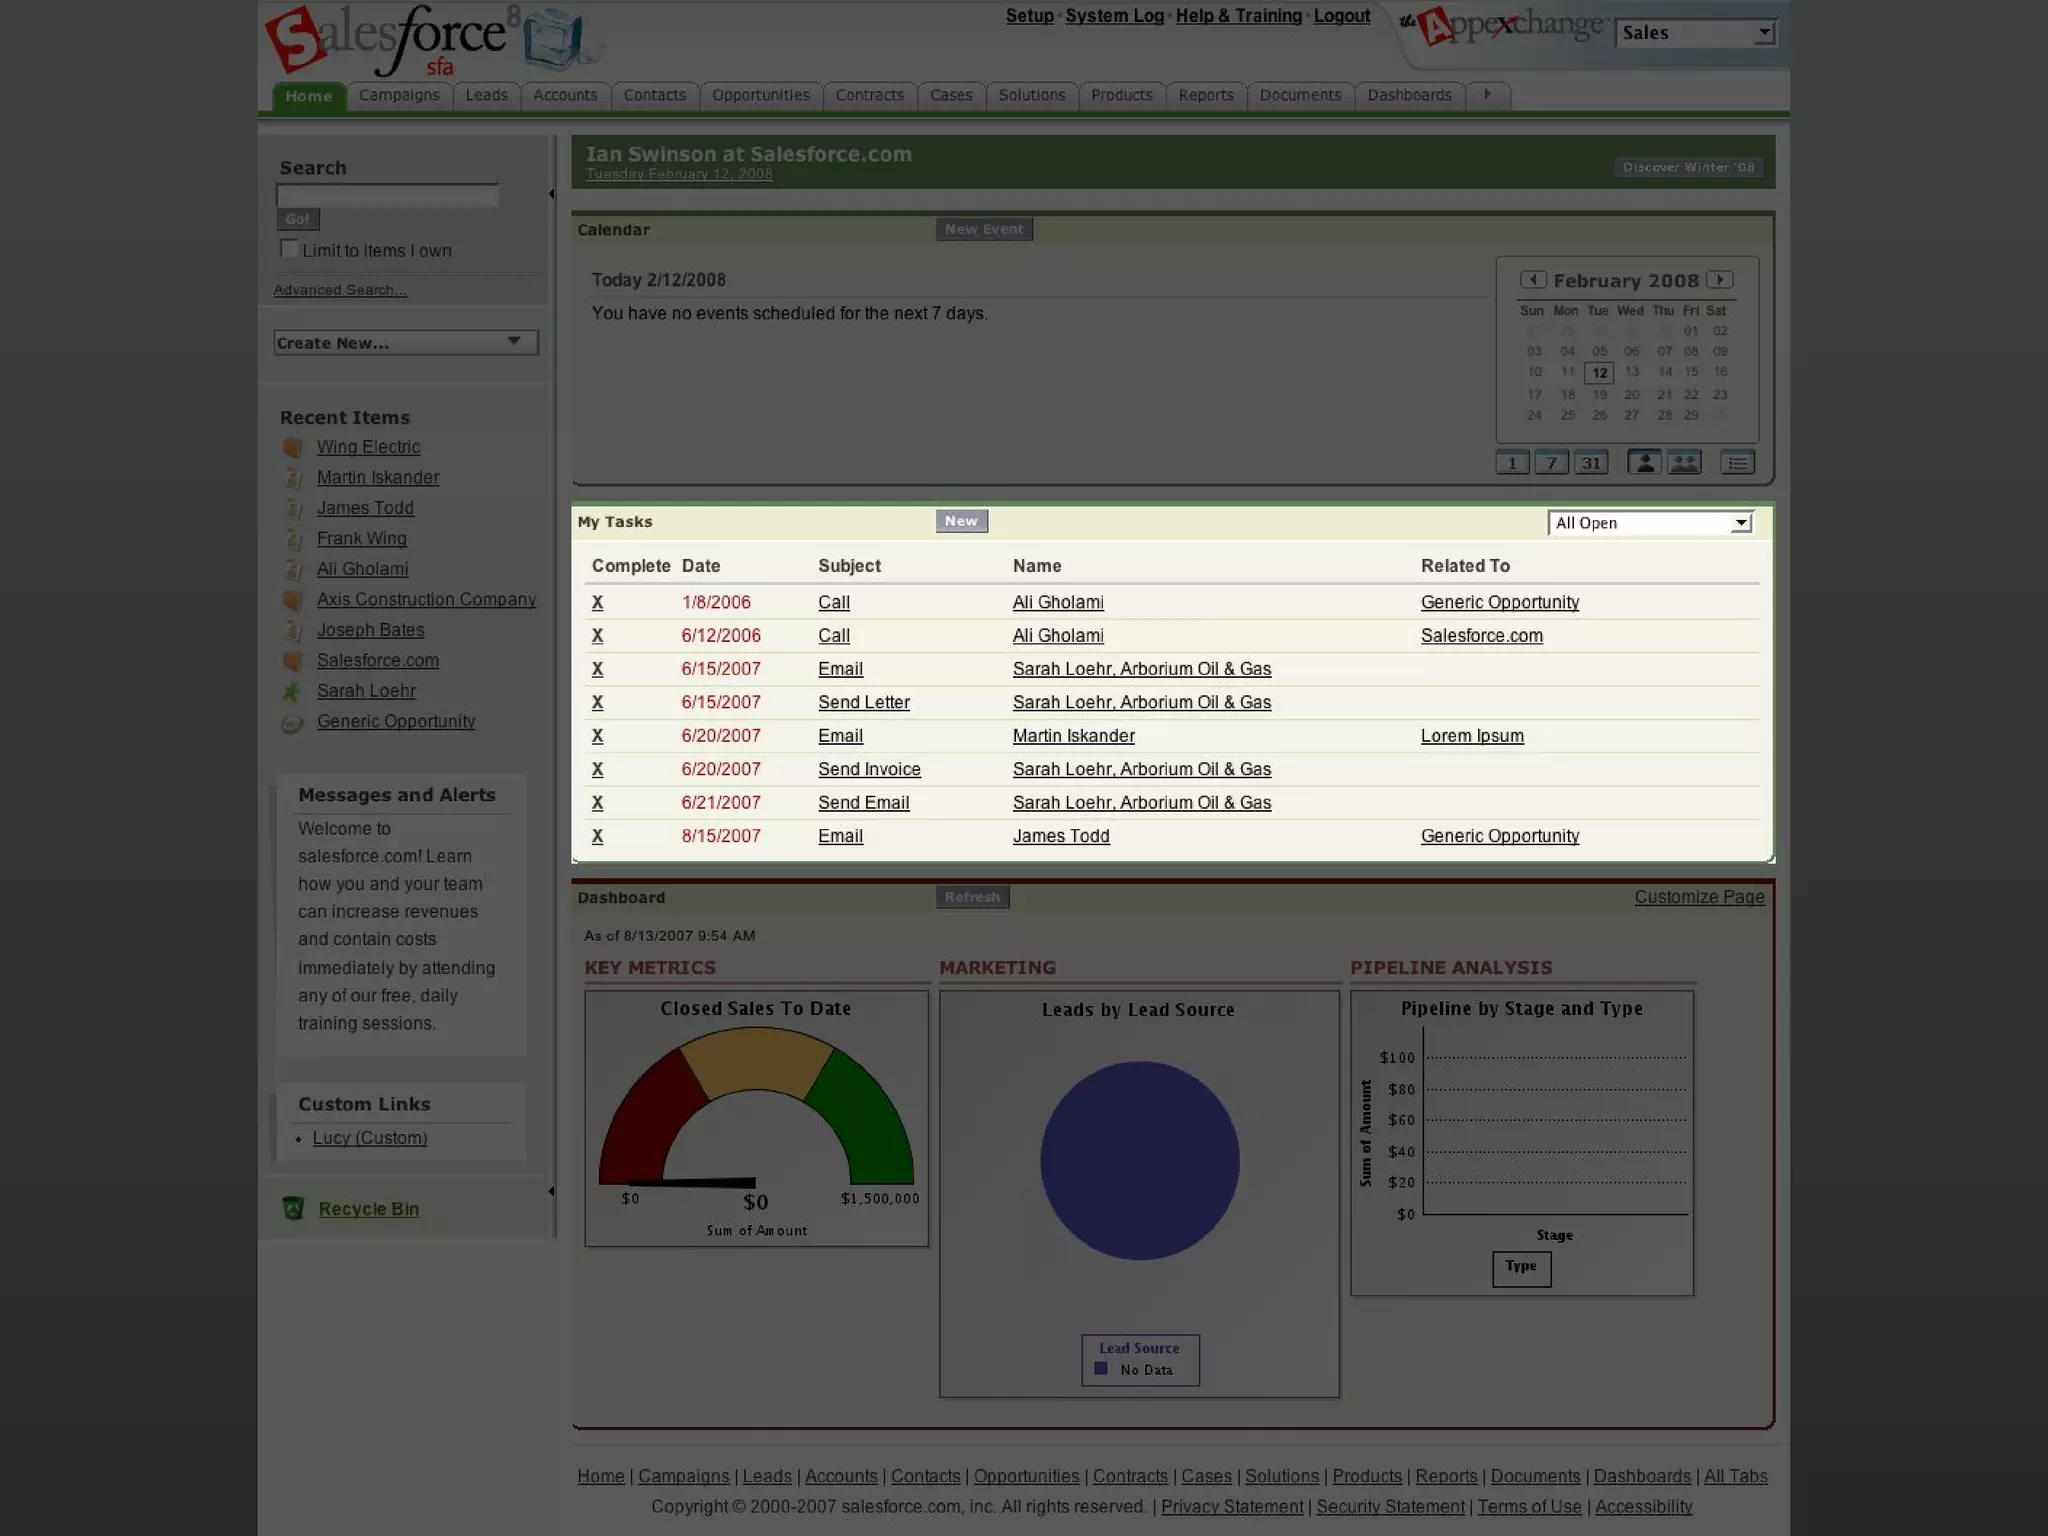The image size is (2048, 1536).
Task: Mark the 1/8/2006 Call task complete
Action: click(597, 602)
